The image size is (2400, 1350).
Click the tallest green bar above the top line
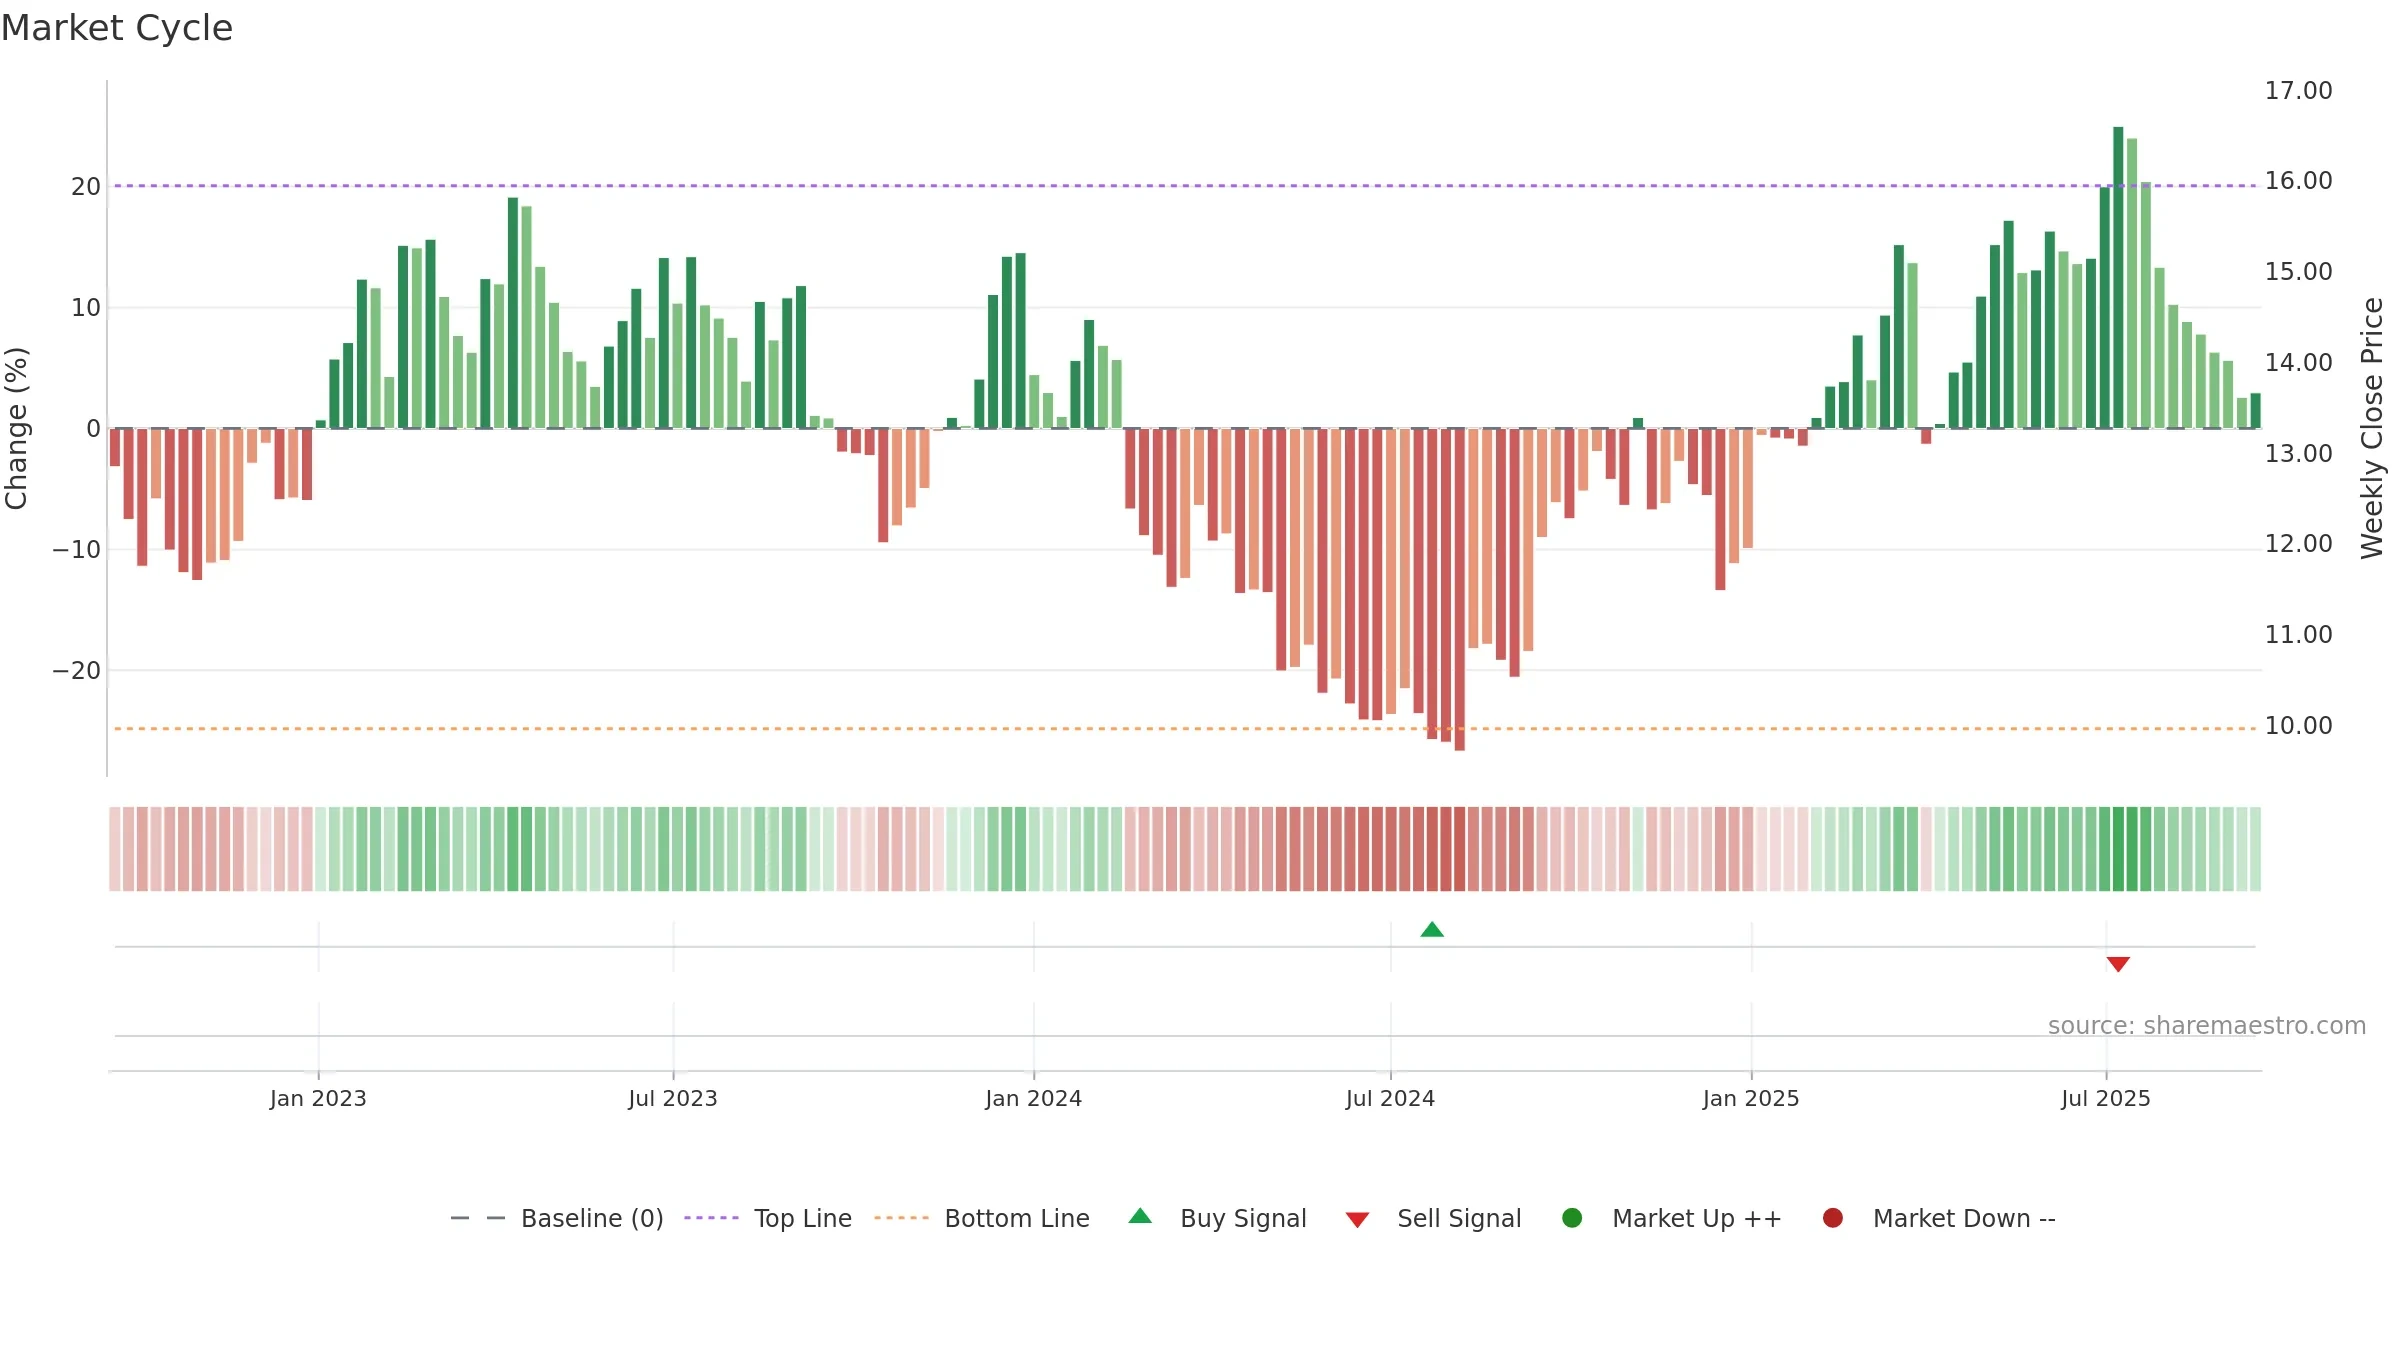[x=2118, y=277]
